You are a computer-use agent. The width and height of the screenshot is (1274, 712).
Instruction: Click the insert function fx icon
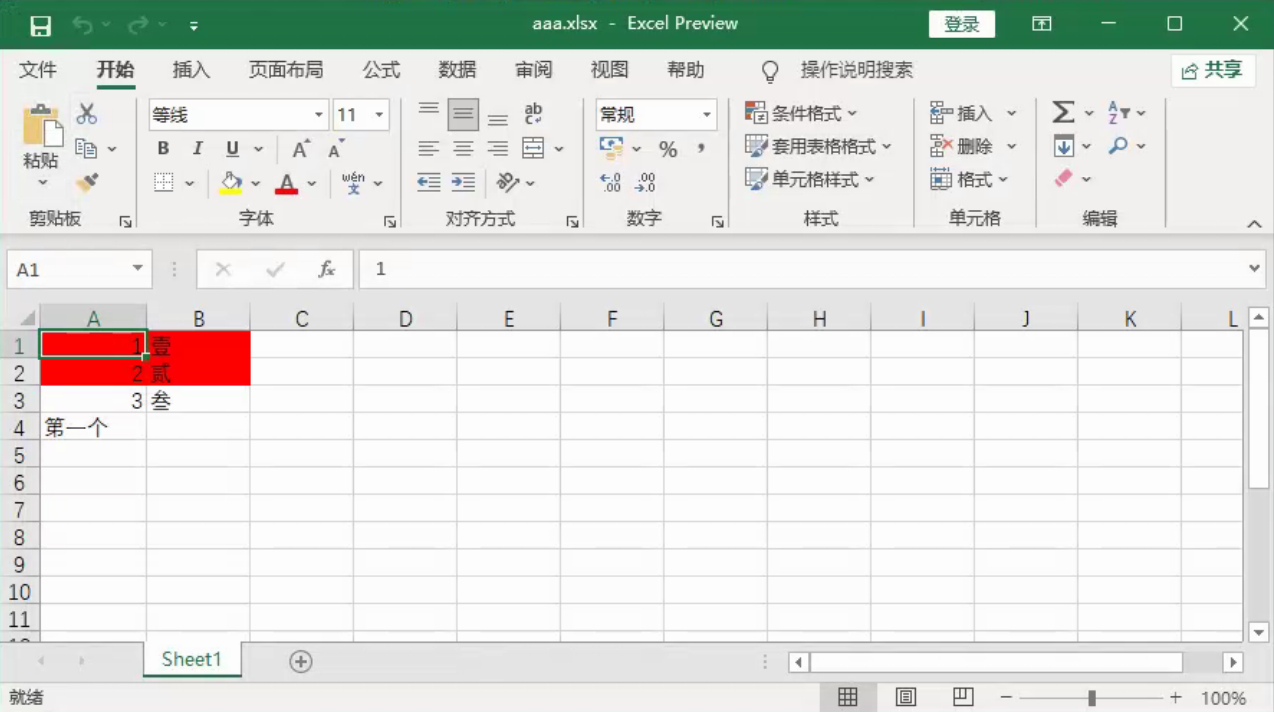tap(326, 270)
